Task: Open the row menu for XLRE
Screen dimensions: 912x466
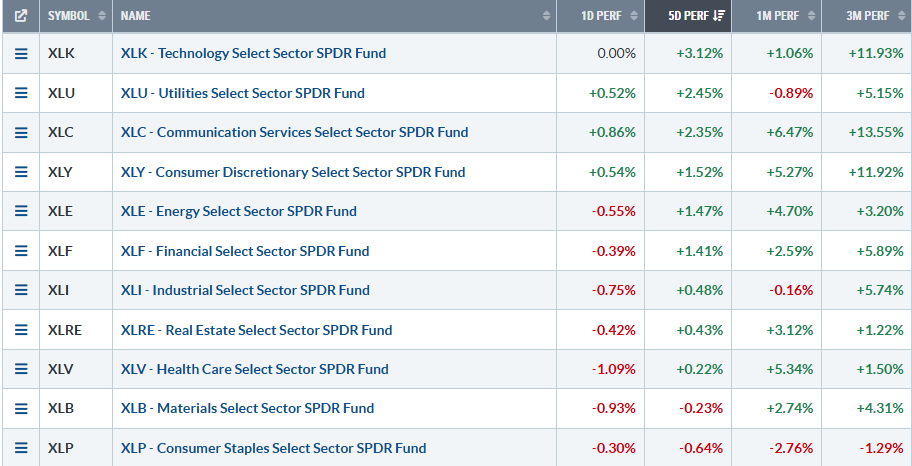Action: pos(21,330)
